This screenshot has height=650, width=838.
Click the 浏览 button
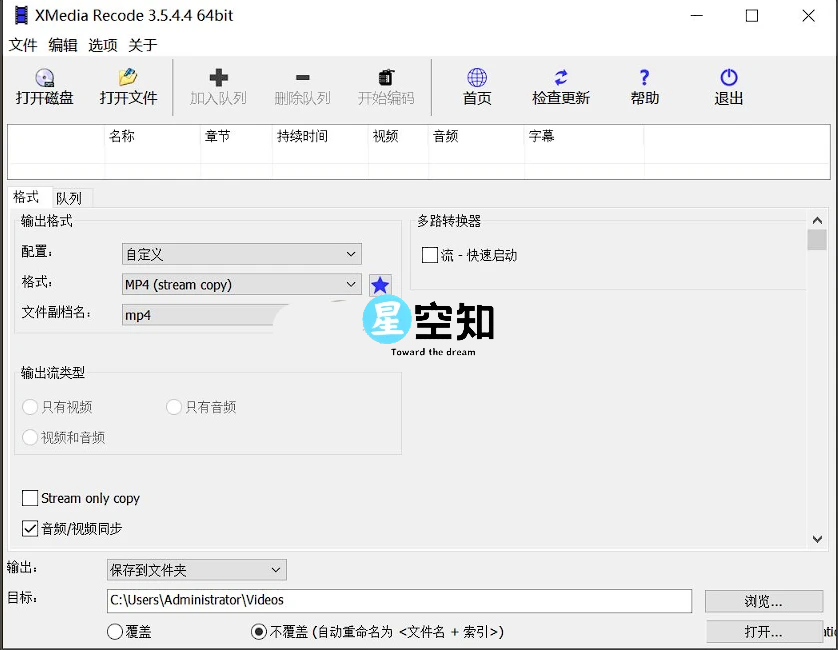point(764,600)
